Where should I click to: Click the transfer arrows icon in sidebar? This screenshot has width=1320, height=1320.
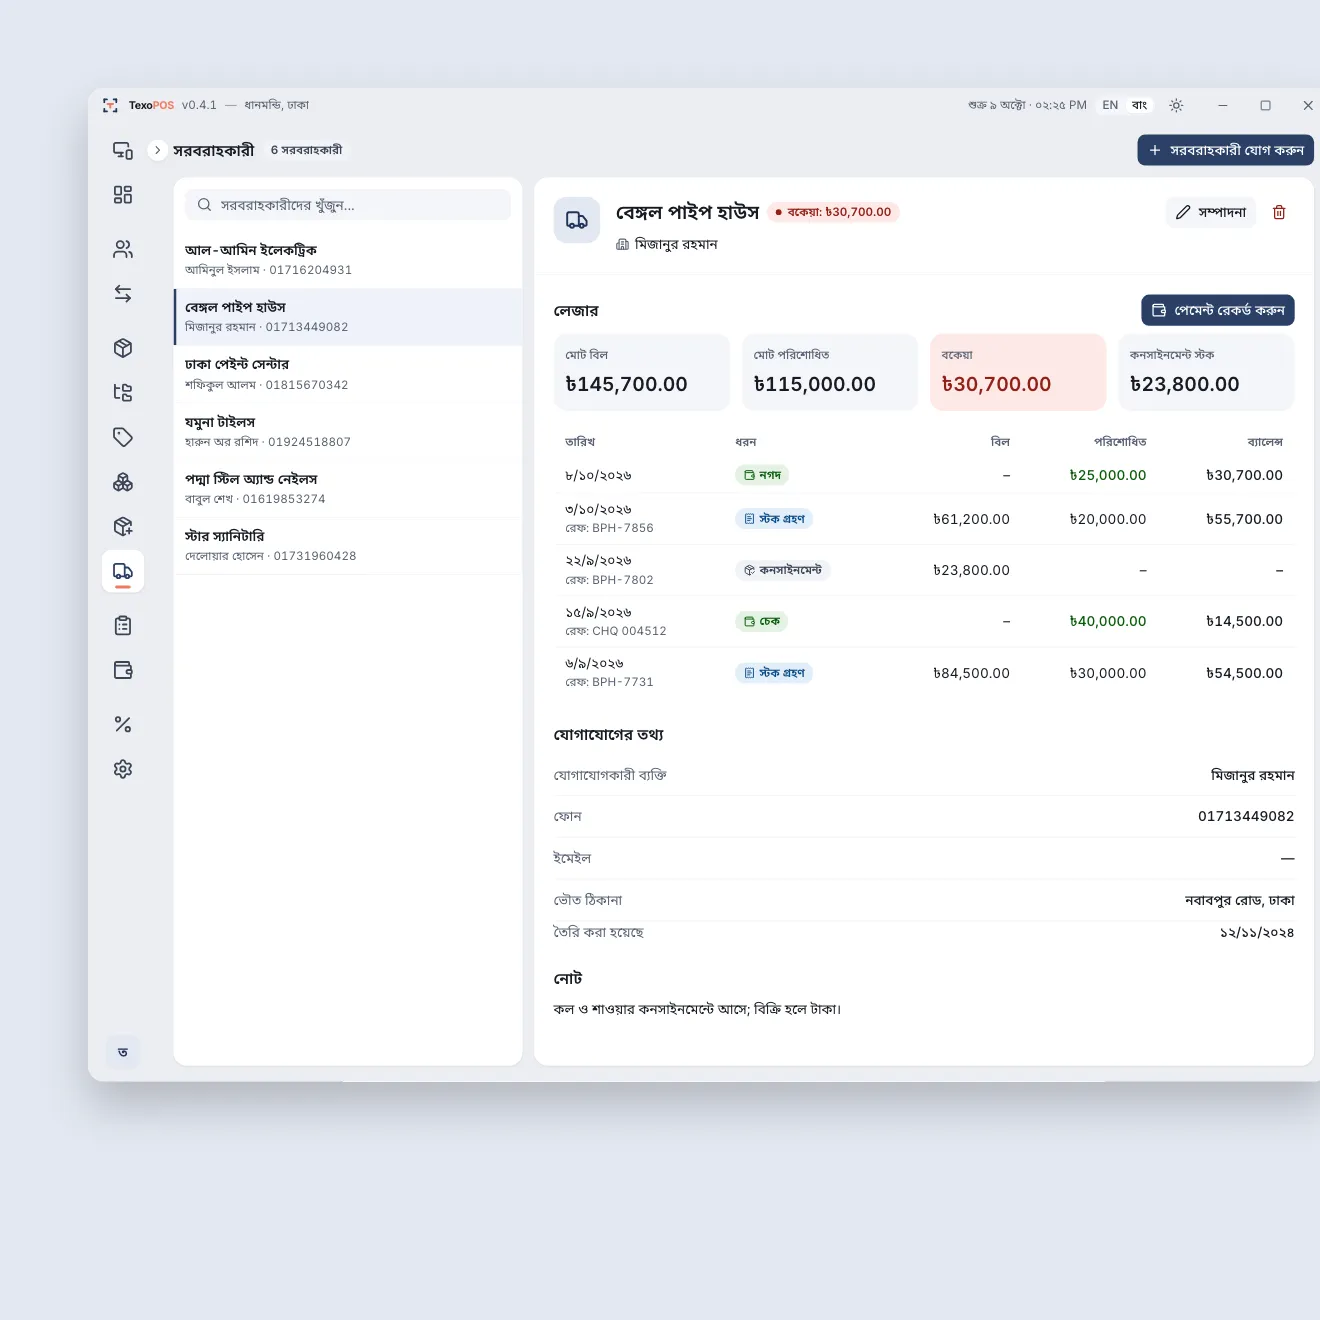point(123,294)
